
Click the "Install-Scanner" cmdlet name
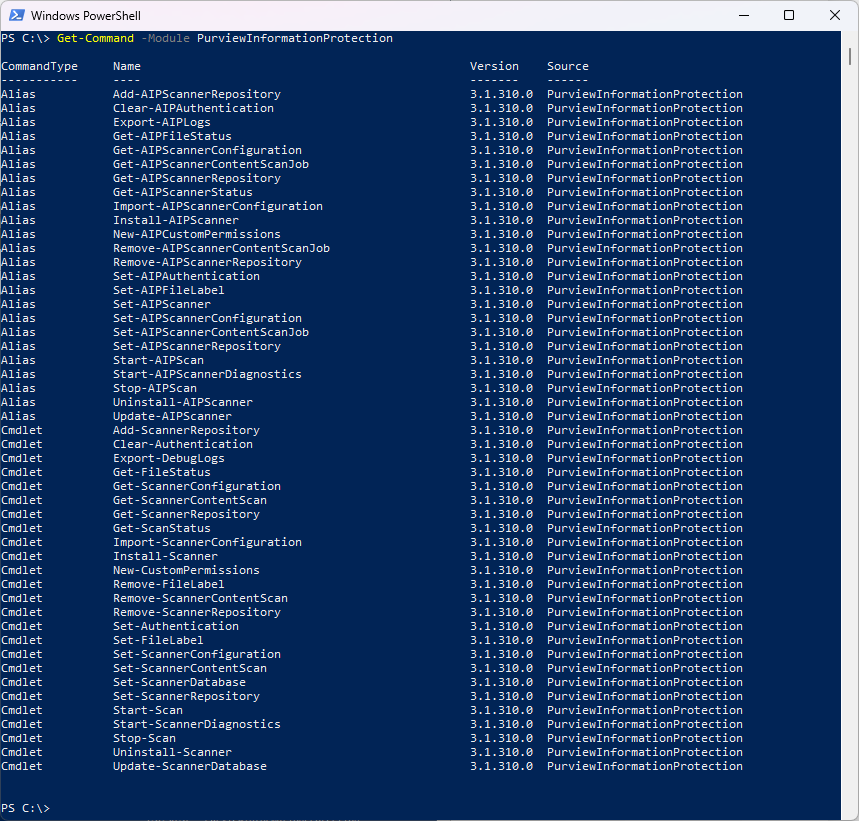165,556
